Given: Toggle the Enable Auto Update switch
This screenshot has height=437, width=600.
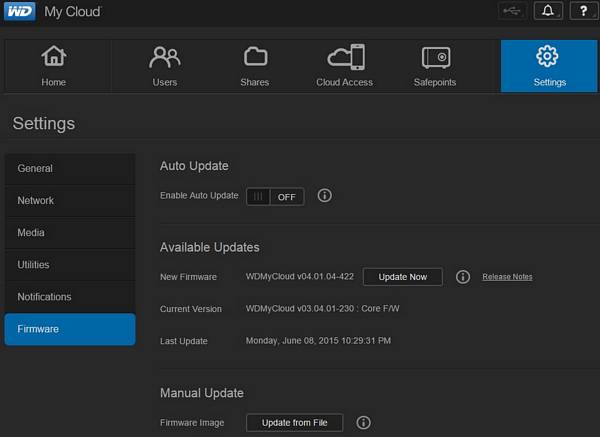Looking at the screenshot, I should [x=275, y=196].
